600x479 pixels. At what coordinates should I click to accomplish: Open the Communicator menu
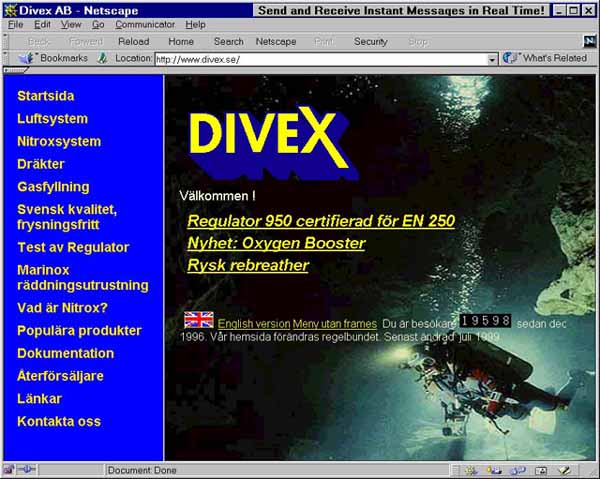tap(145, 24)
